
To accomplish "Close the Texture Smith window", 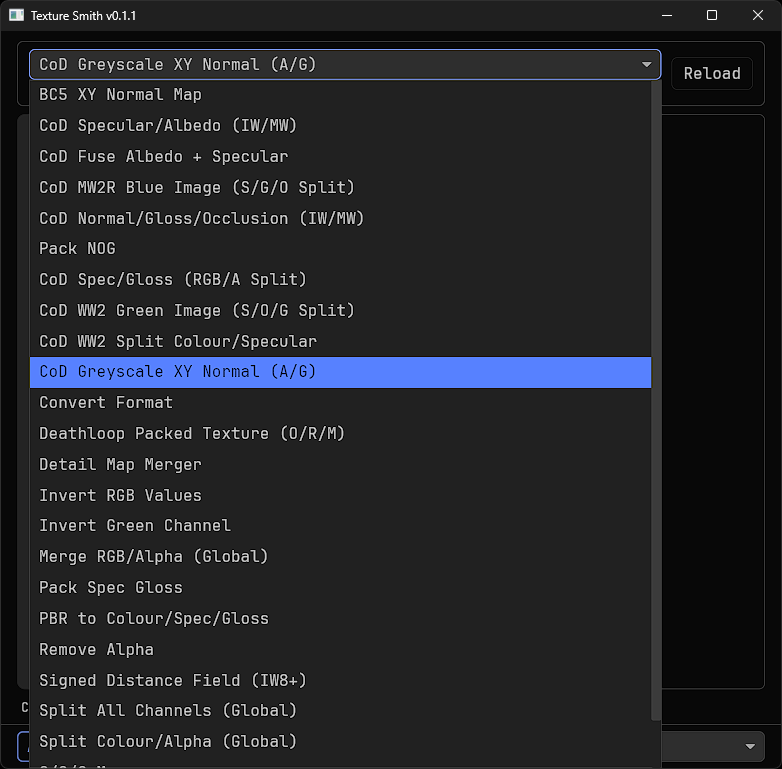I will point(758,15).
